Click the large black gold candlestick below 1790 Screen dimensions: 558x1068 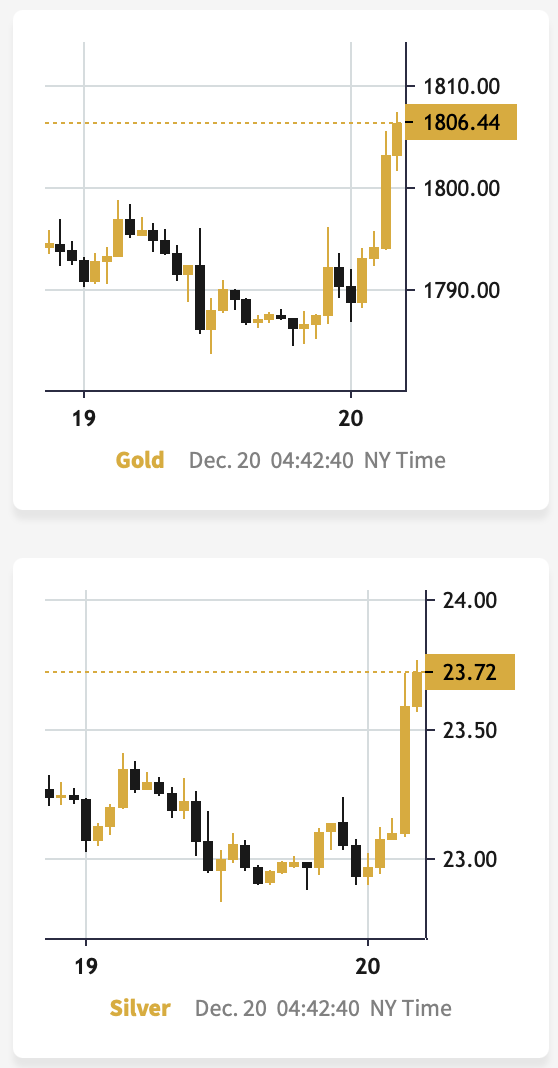click(200, 298)
